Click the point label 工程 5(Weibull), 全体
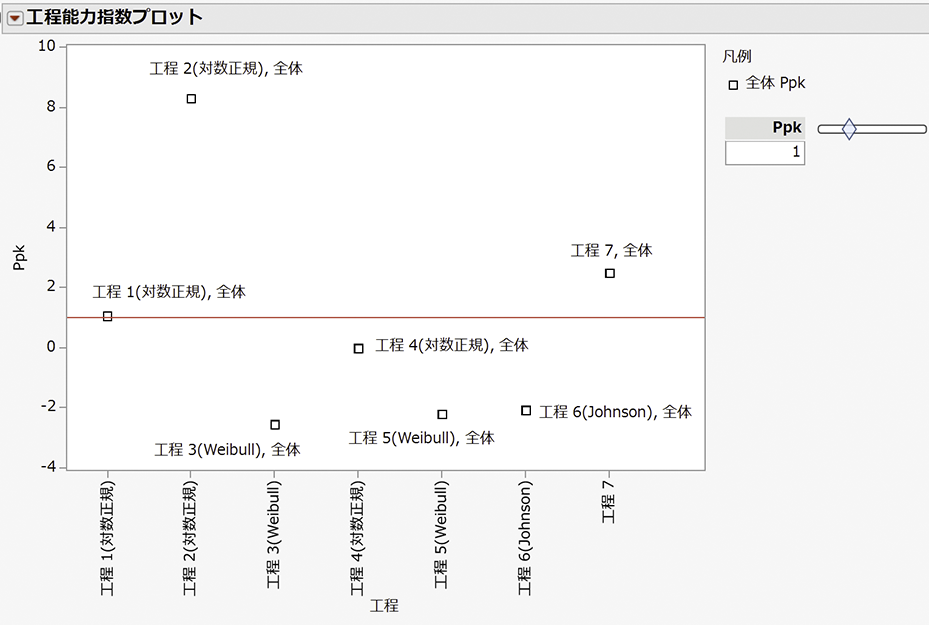The image size is (929, 625). (421, 438)
